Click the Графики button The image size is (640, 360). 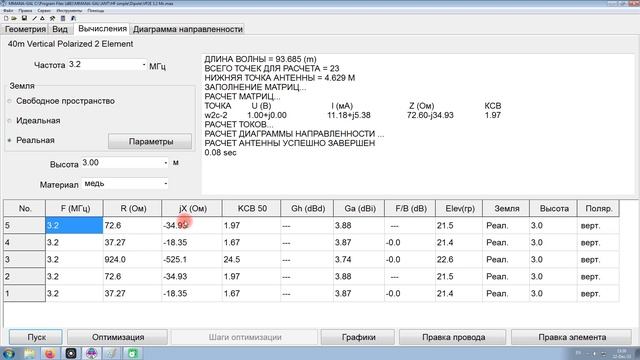(358, 337)
